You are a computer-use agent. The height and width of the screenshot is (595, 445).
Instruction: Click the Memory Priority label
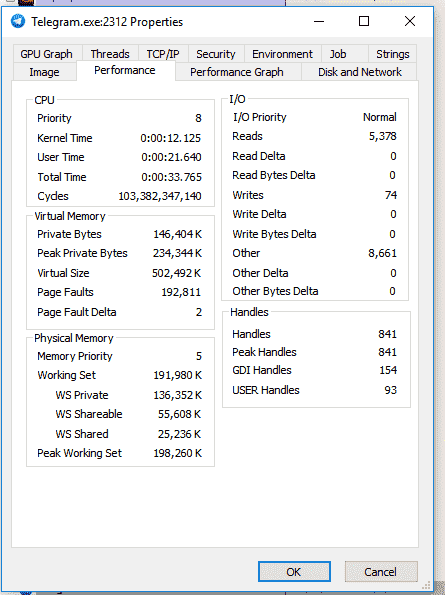(x=75, y=356)
